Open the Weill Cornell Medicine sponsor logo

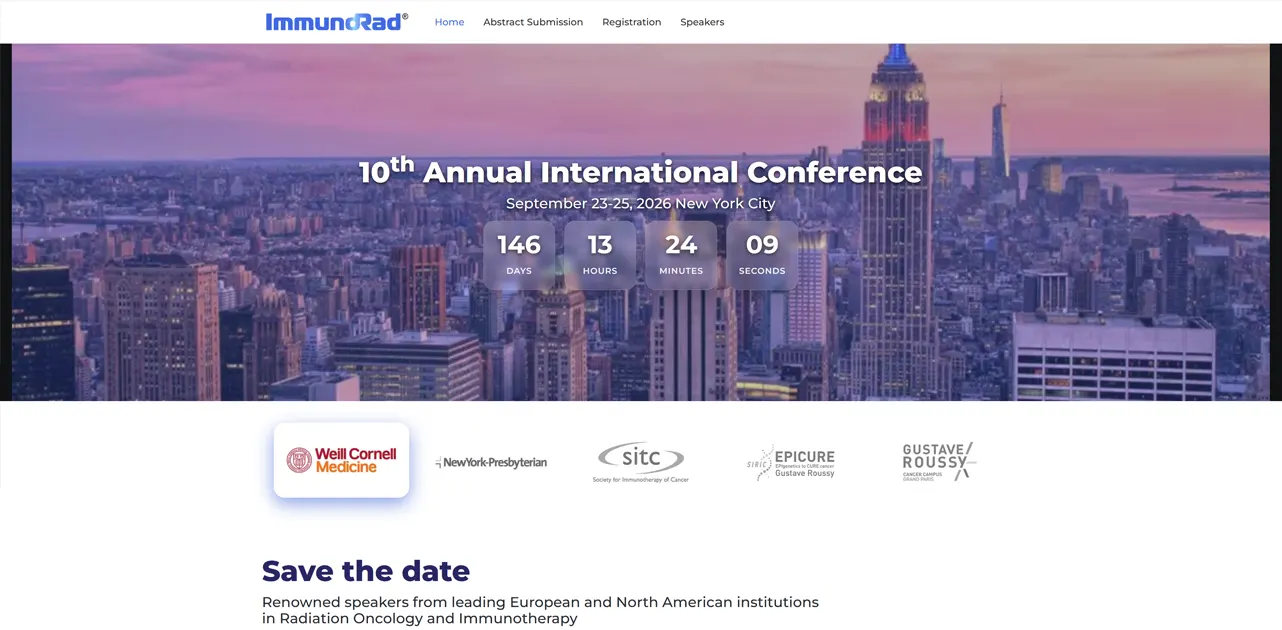click(341, 460)
